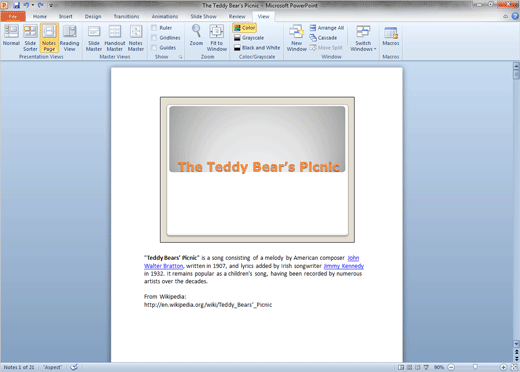Screen dimensions: 520x372
Task: Open a New Window
Action: [296, 37]
